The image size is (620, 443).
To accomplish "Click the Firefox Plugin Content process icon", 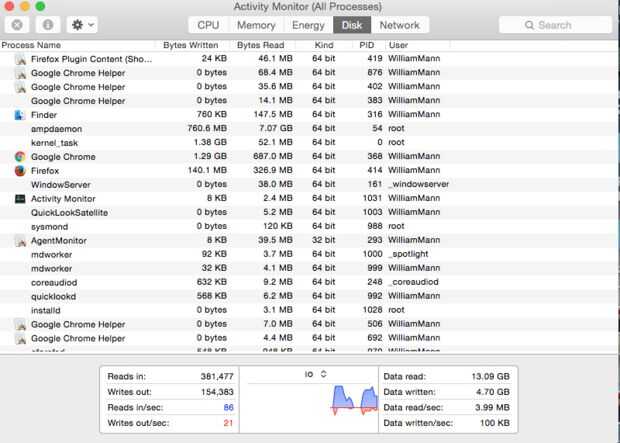I will [20, 59].
